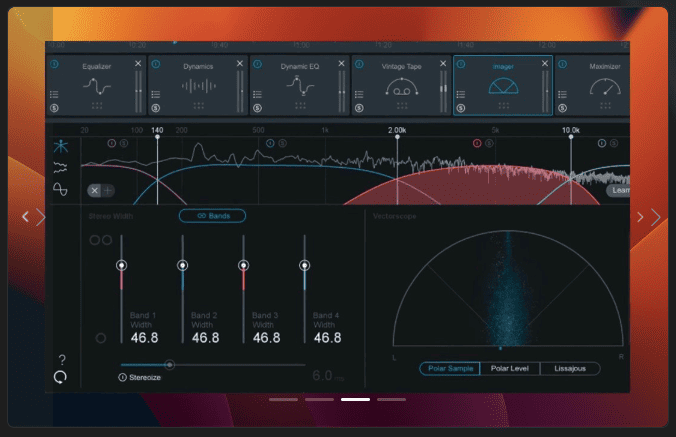
Task: Enable the Stereoize power toggle
Action: pyautogui.click(x=122, y=378)
